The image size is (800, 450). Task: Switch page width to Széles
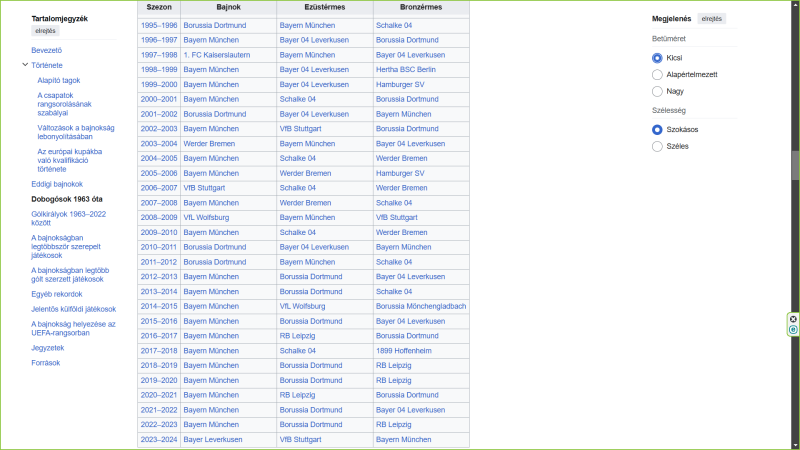[x=657, y=146]
